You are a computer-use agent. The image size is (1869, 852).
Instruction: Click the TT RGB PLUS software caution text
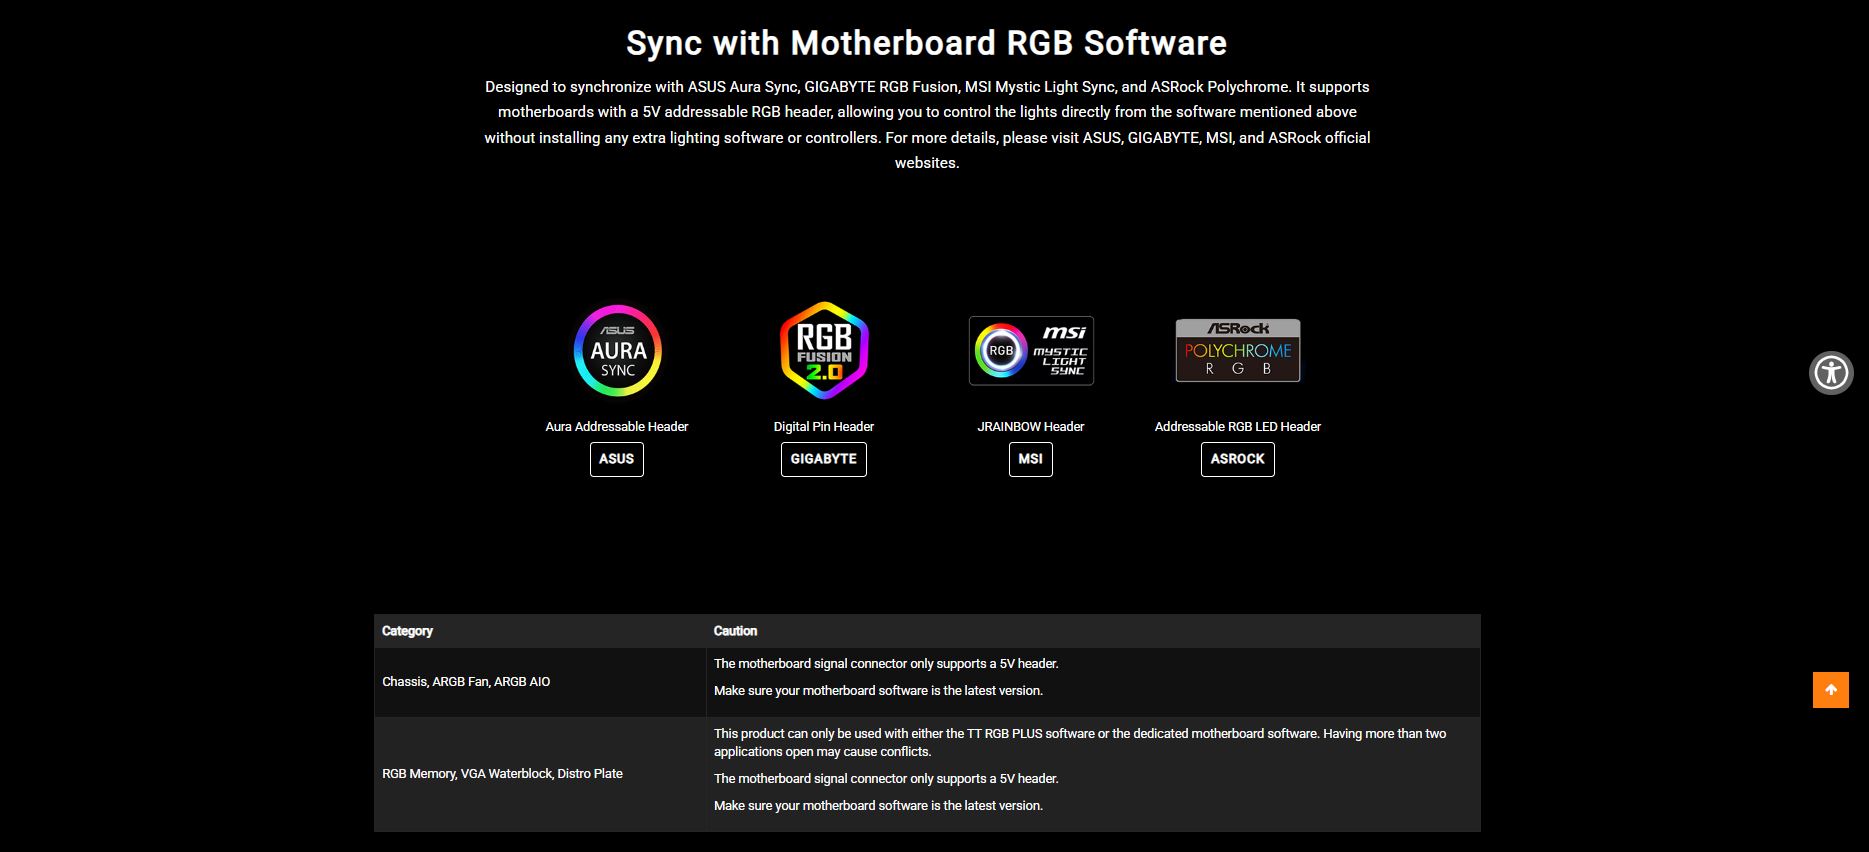(1080, 742)
